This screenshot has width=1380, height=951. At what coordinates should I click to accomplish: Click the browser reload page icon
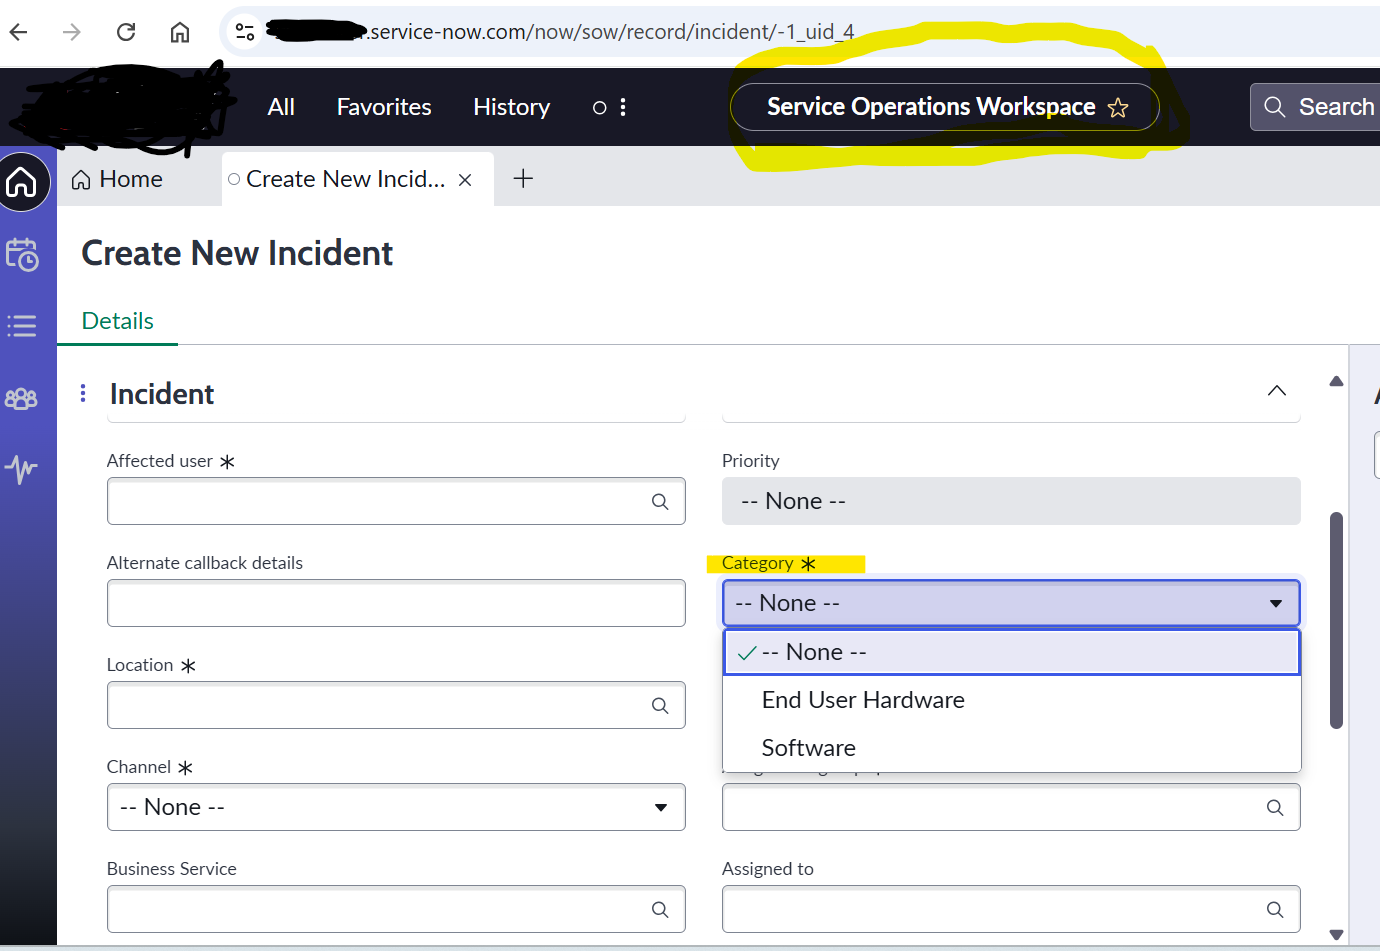coord(126,32)
